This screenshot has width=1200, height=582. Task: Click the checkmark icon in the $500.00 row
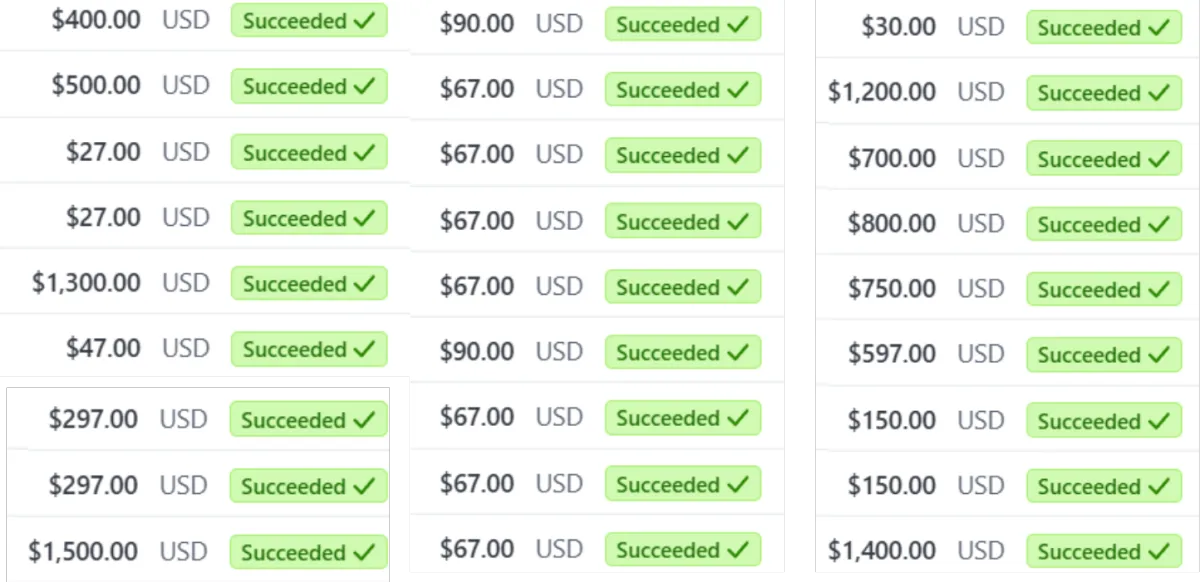pos(364,86)
